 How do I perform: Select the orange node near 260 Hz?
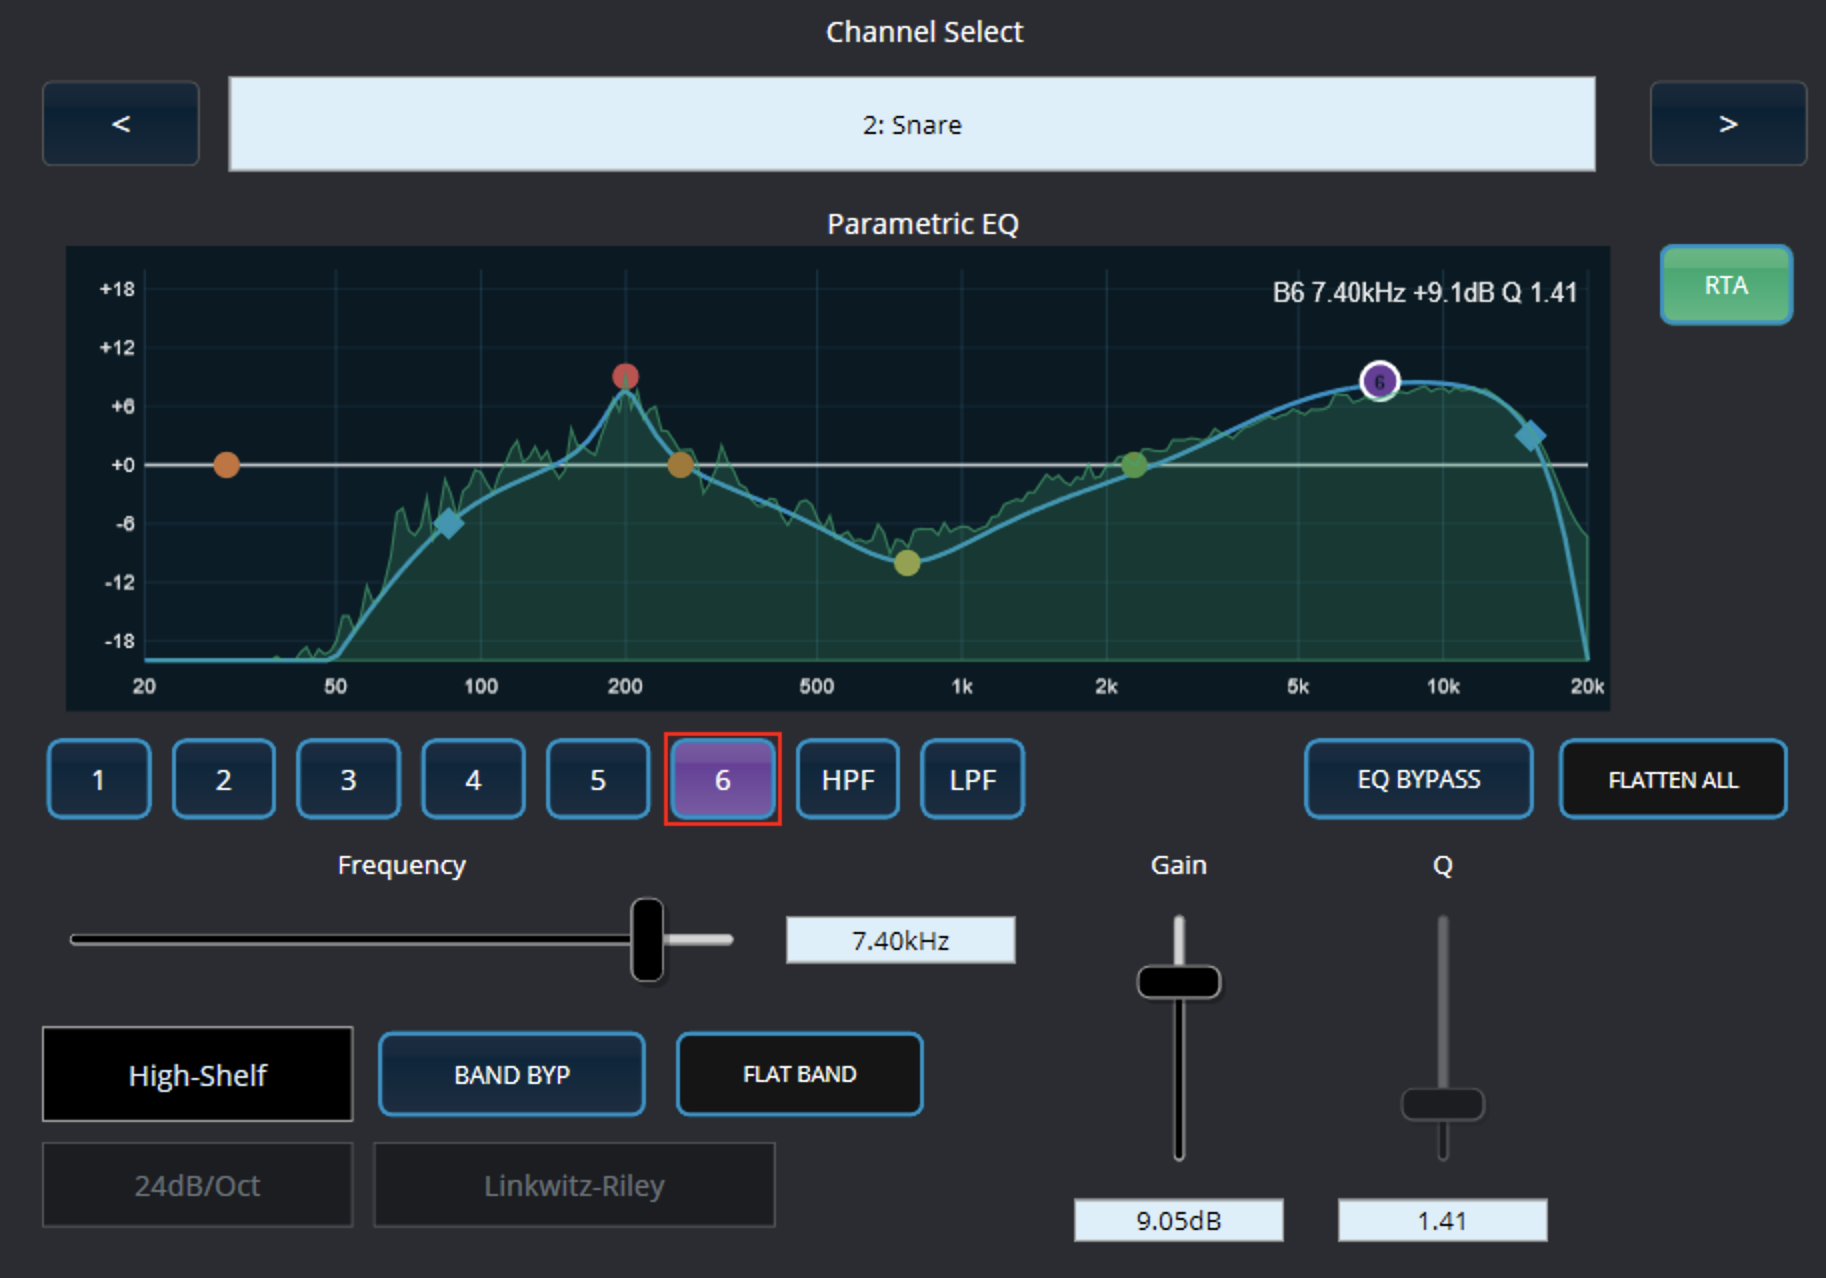680,465
